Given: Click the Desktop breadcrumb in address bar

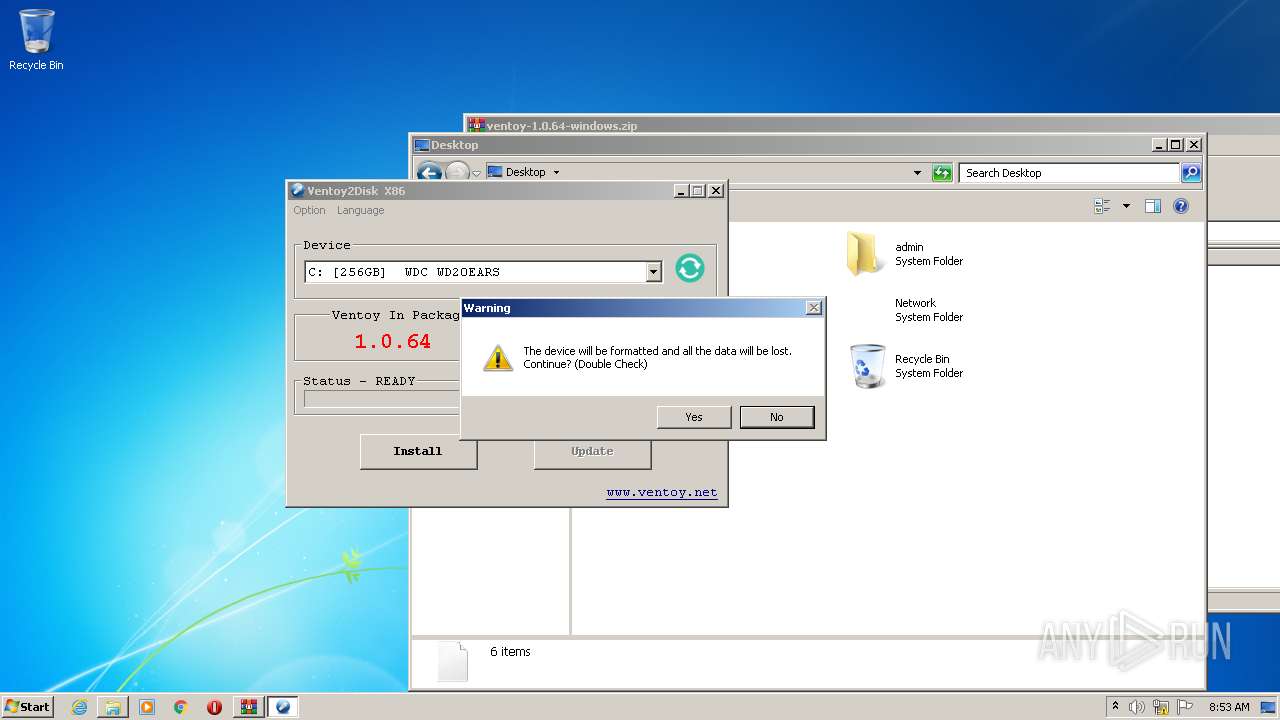Looking at the screenshot, I should (525, 172).
